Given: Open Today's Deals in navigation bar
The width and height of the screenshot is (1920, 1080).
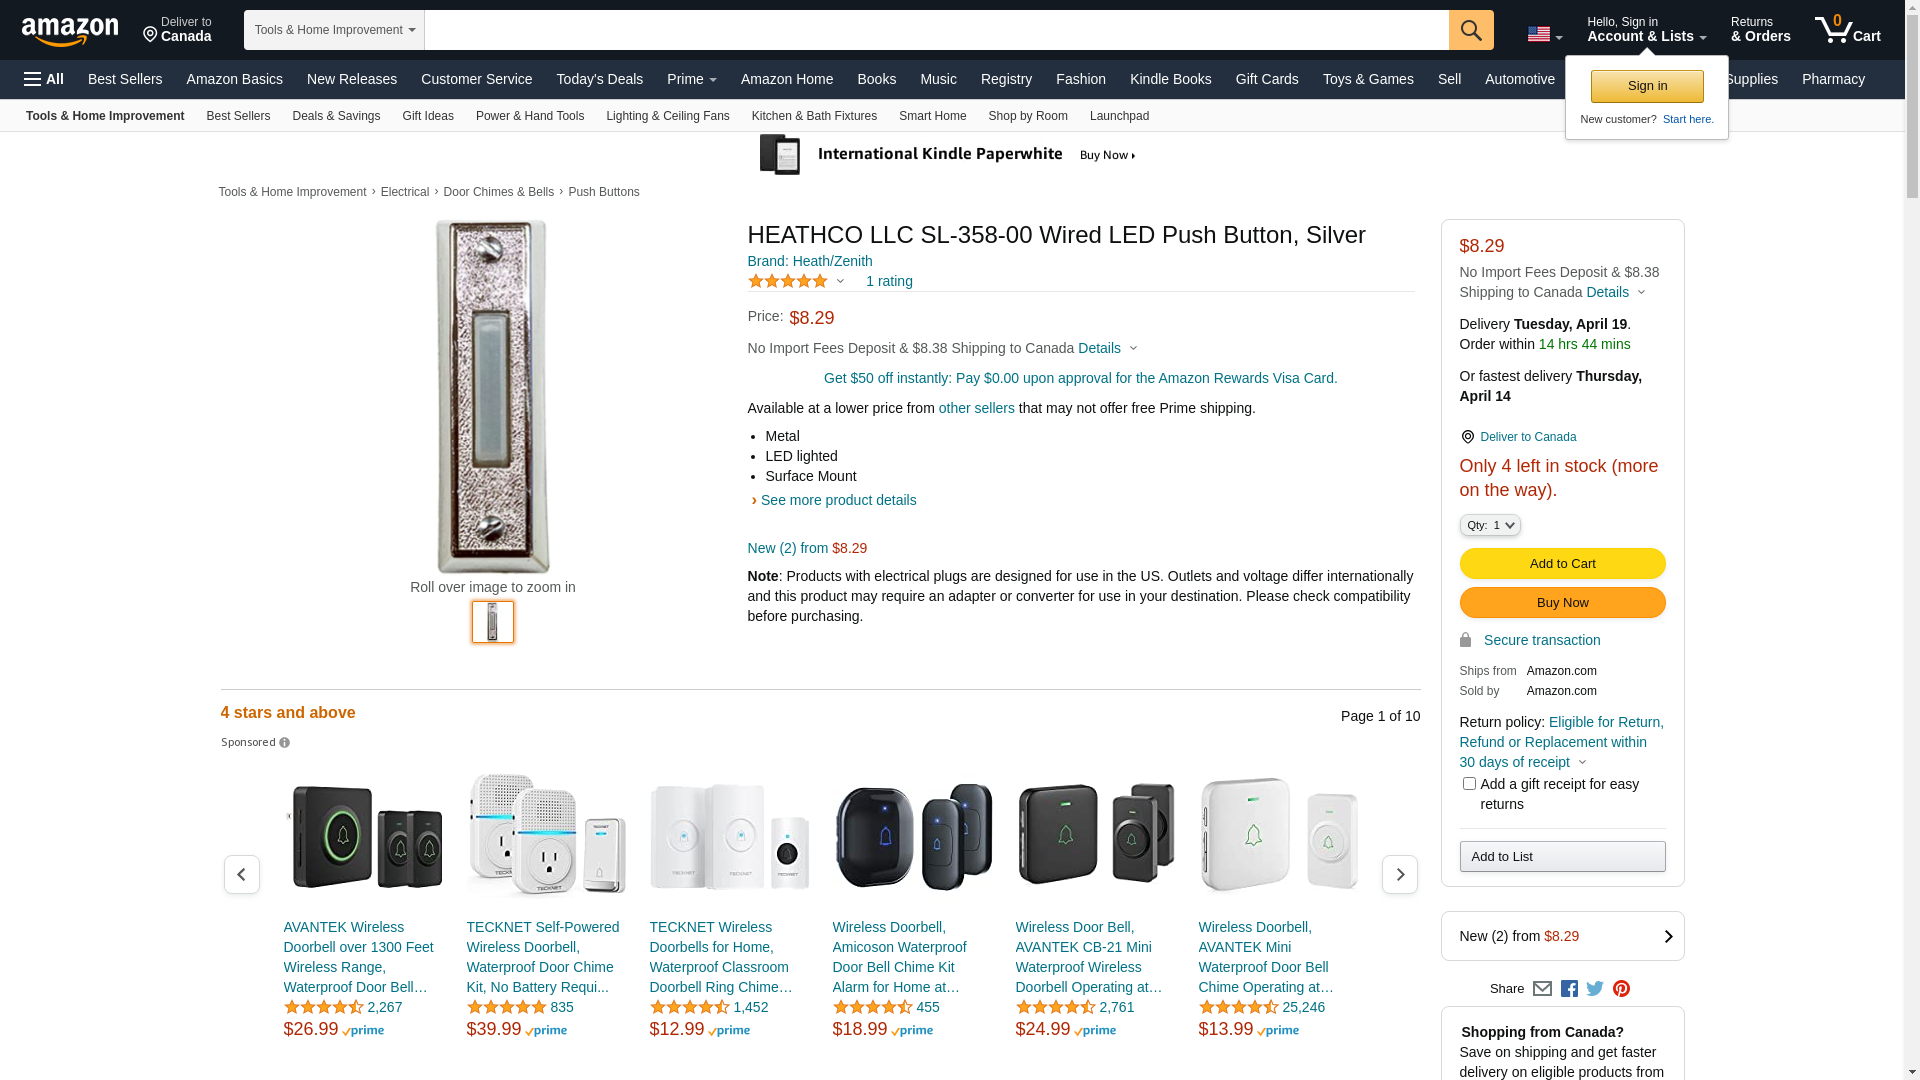Looking at the screenshot, I should point(599,79).
